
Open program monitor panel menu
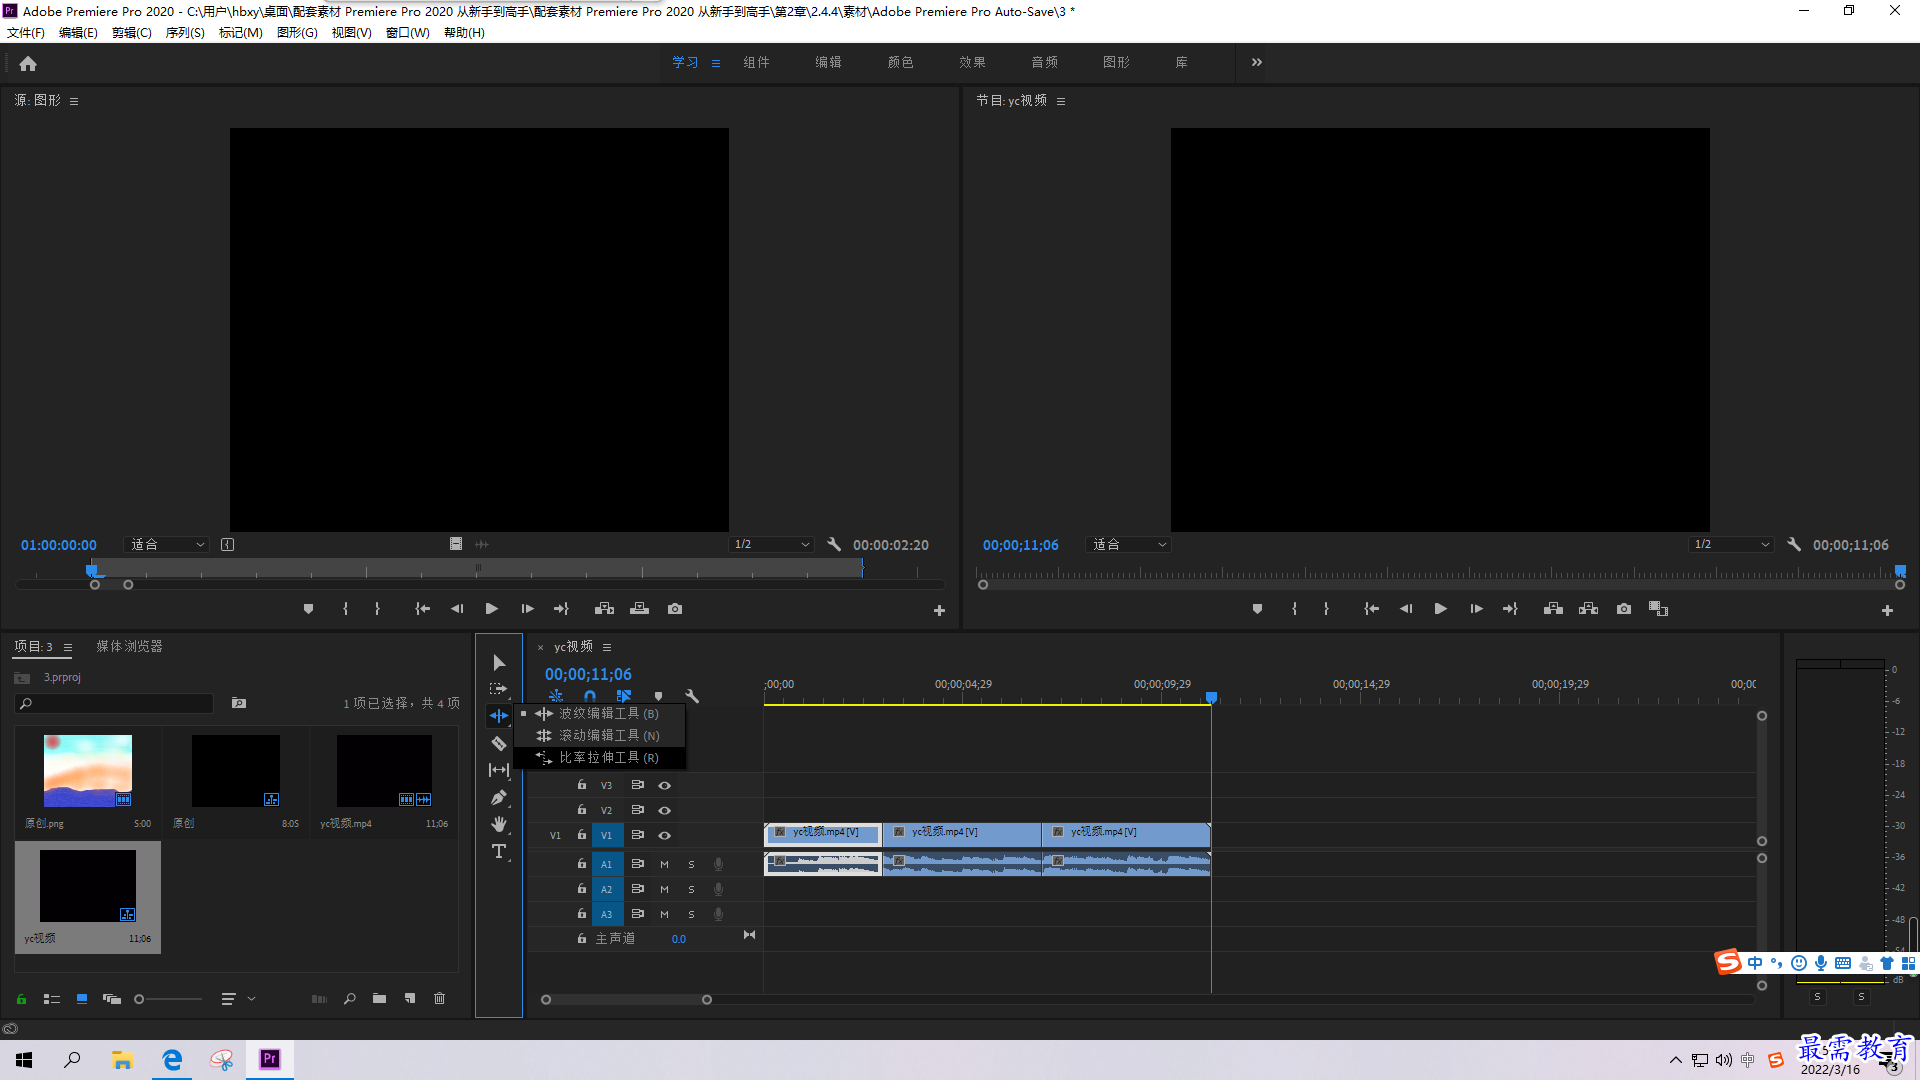click(x=1061, y=101)
